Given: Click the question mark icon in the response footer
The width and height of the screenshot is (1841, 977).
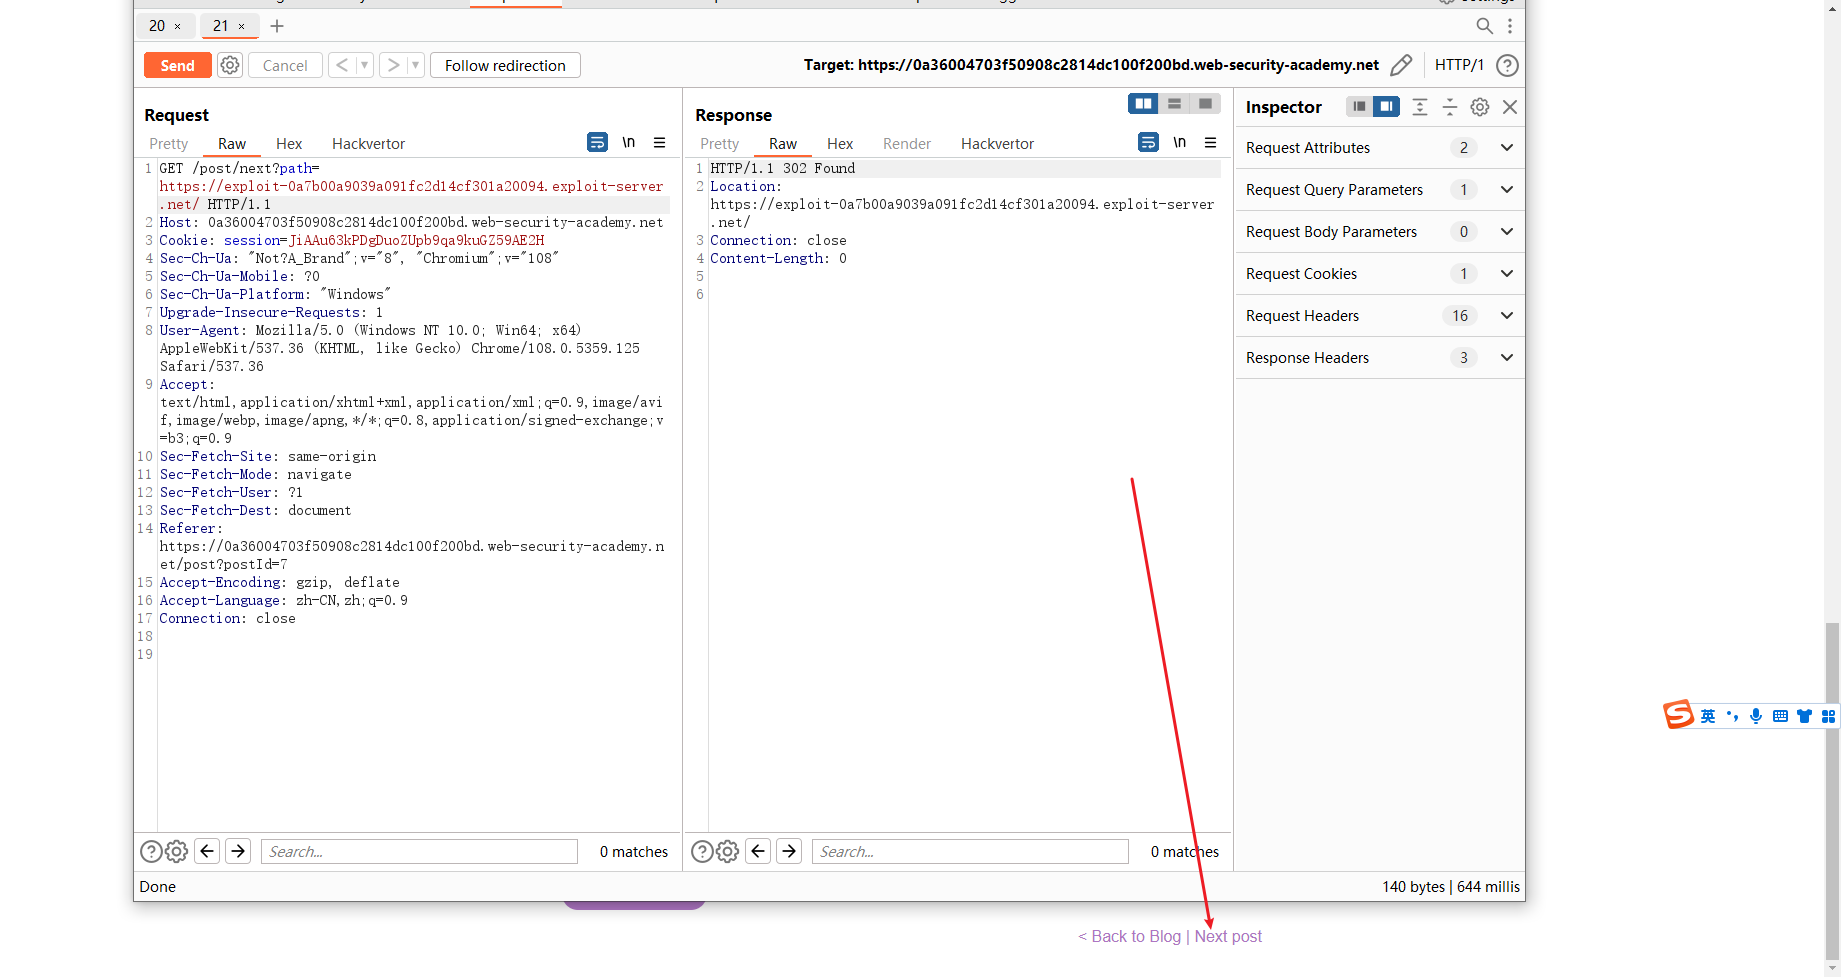Looking at the screenshot, I should 702,851.
